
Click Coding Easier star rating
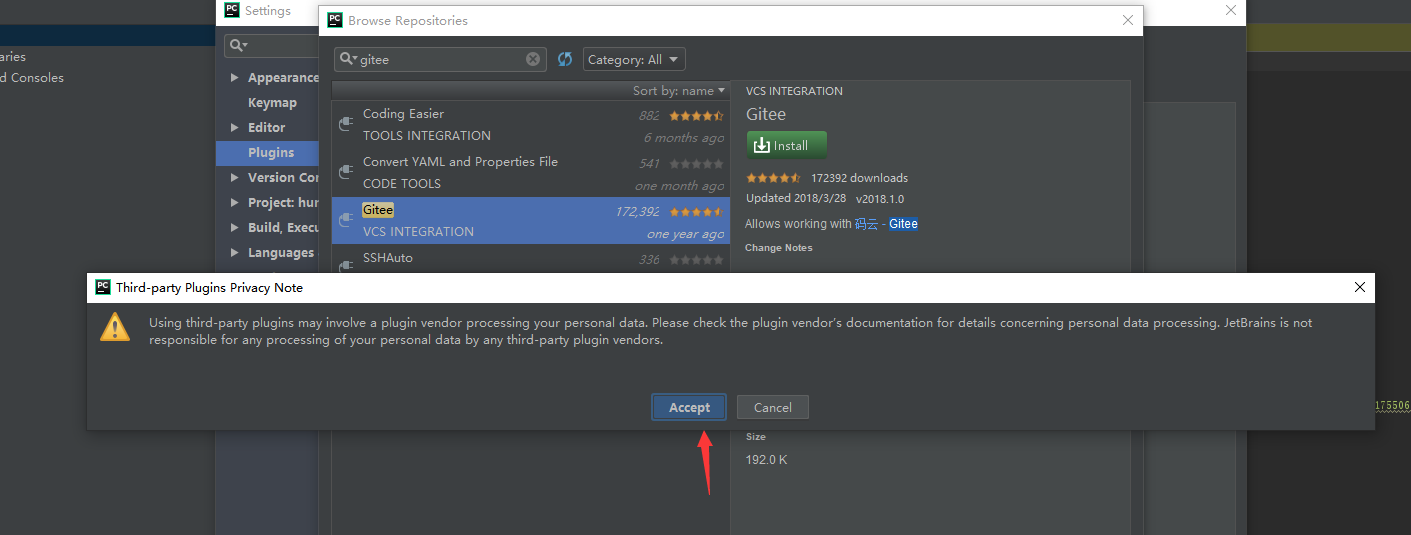[x=695, y=116]
